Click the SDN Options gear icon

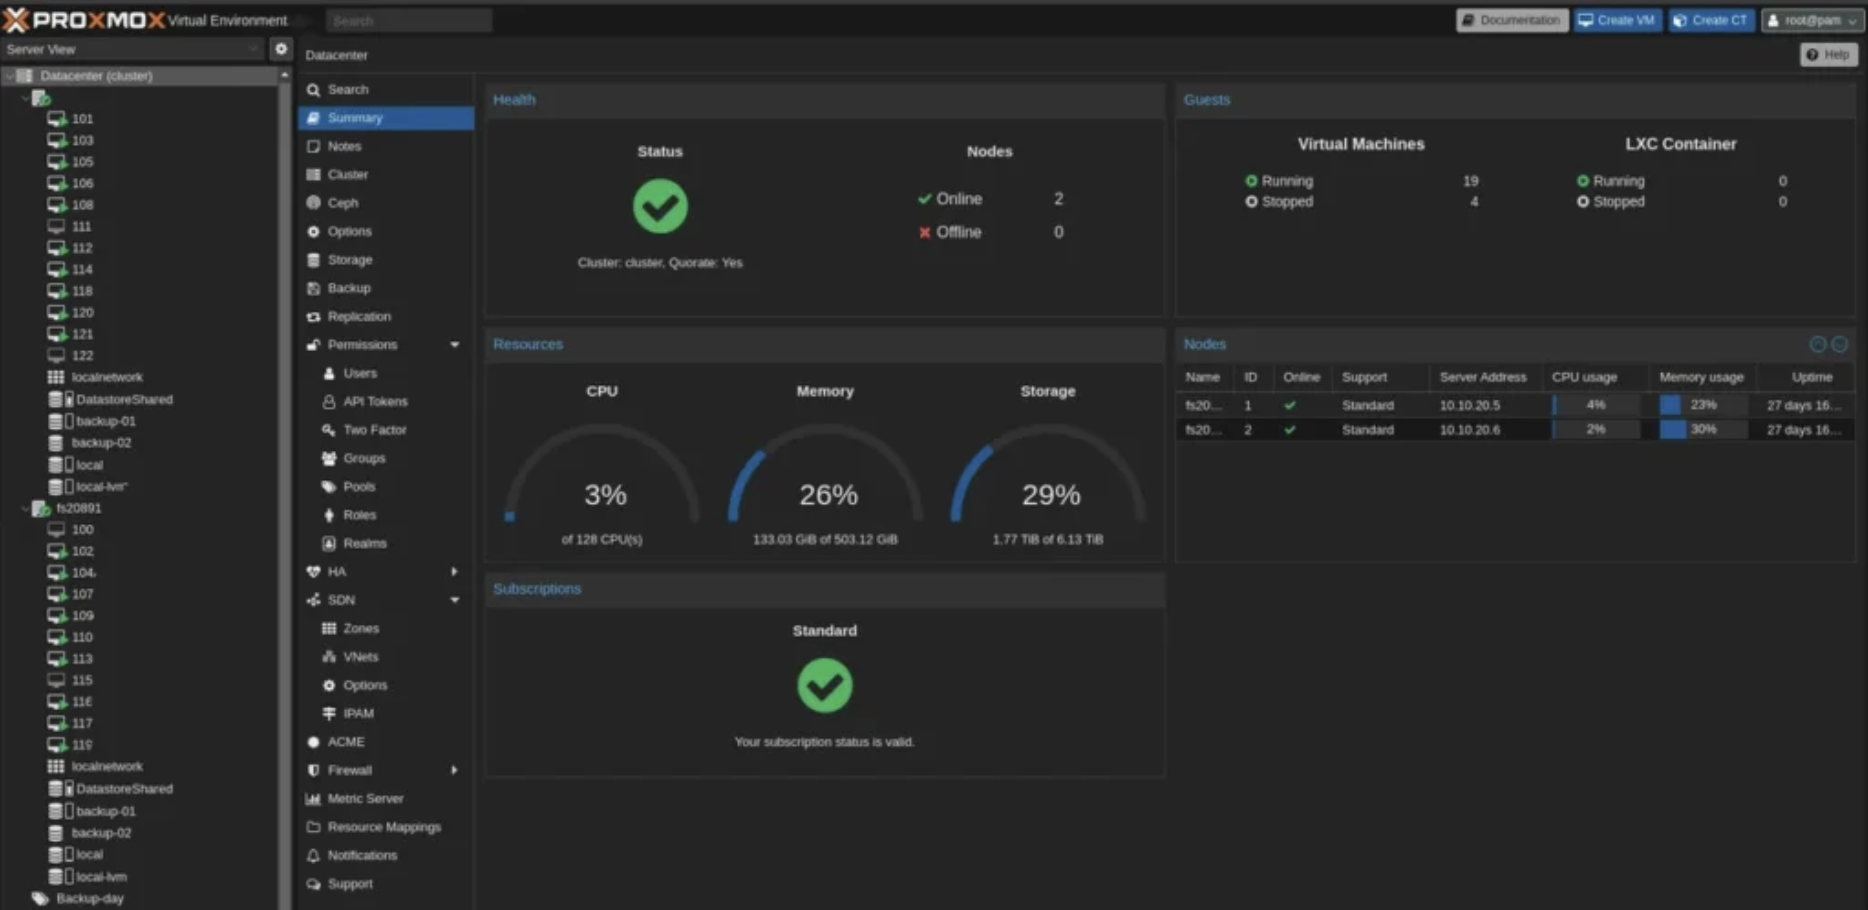329,685
